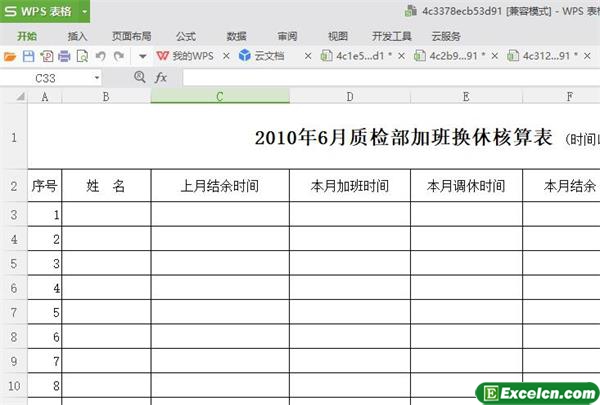Click the title cell 2010年6月质检部加班换休核算表
Image resolution: width=600 pixels, height=405 pixels.
tap(404, 137)
